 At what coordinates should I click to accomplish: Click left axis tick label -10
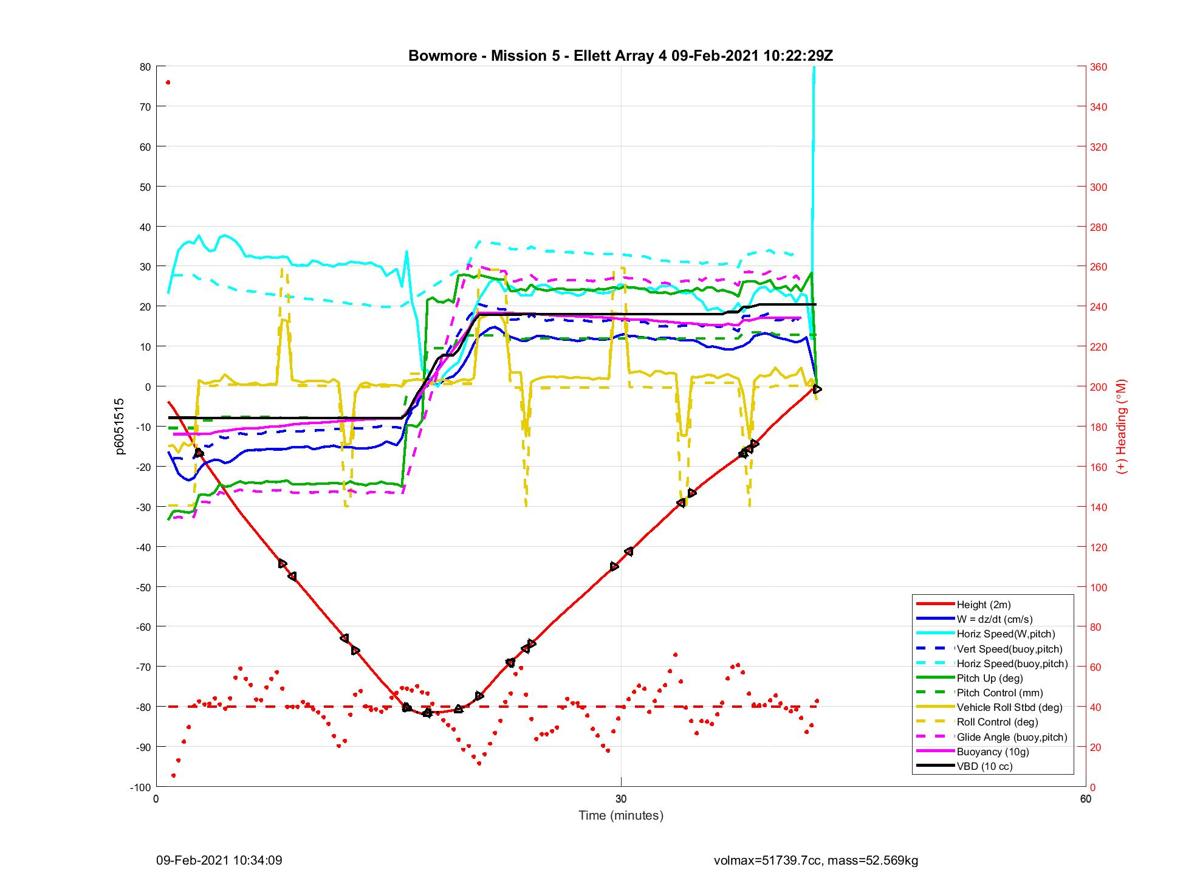pos(142,427)
